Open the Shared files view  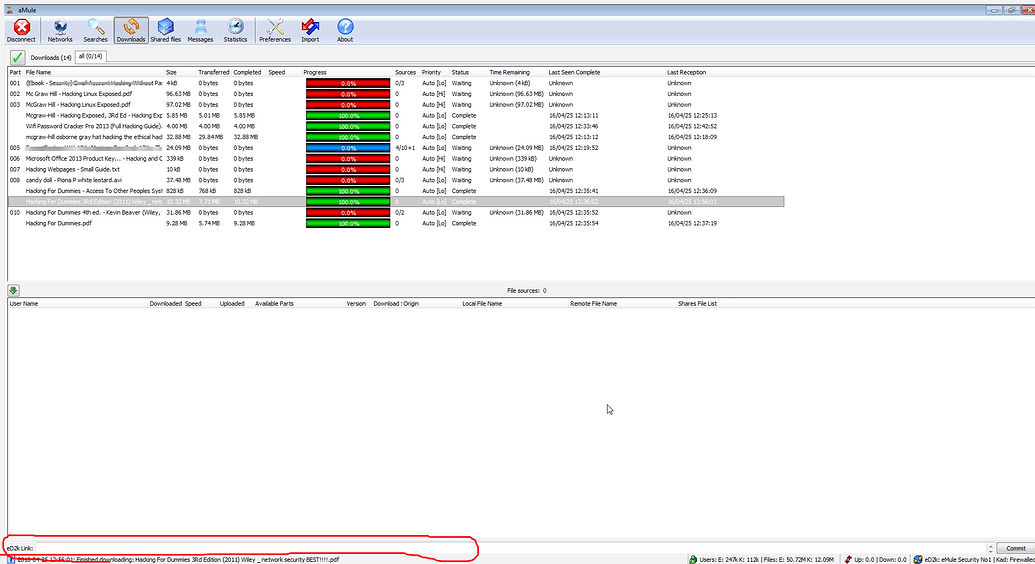pos(165,30)
